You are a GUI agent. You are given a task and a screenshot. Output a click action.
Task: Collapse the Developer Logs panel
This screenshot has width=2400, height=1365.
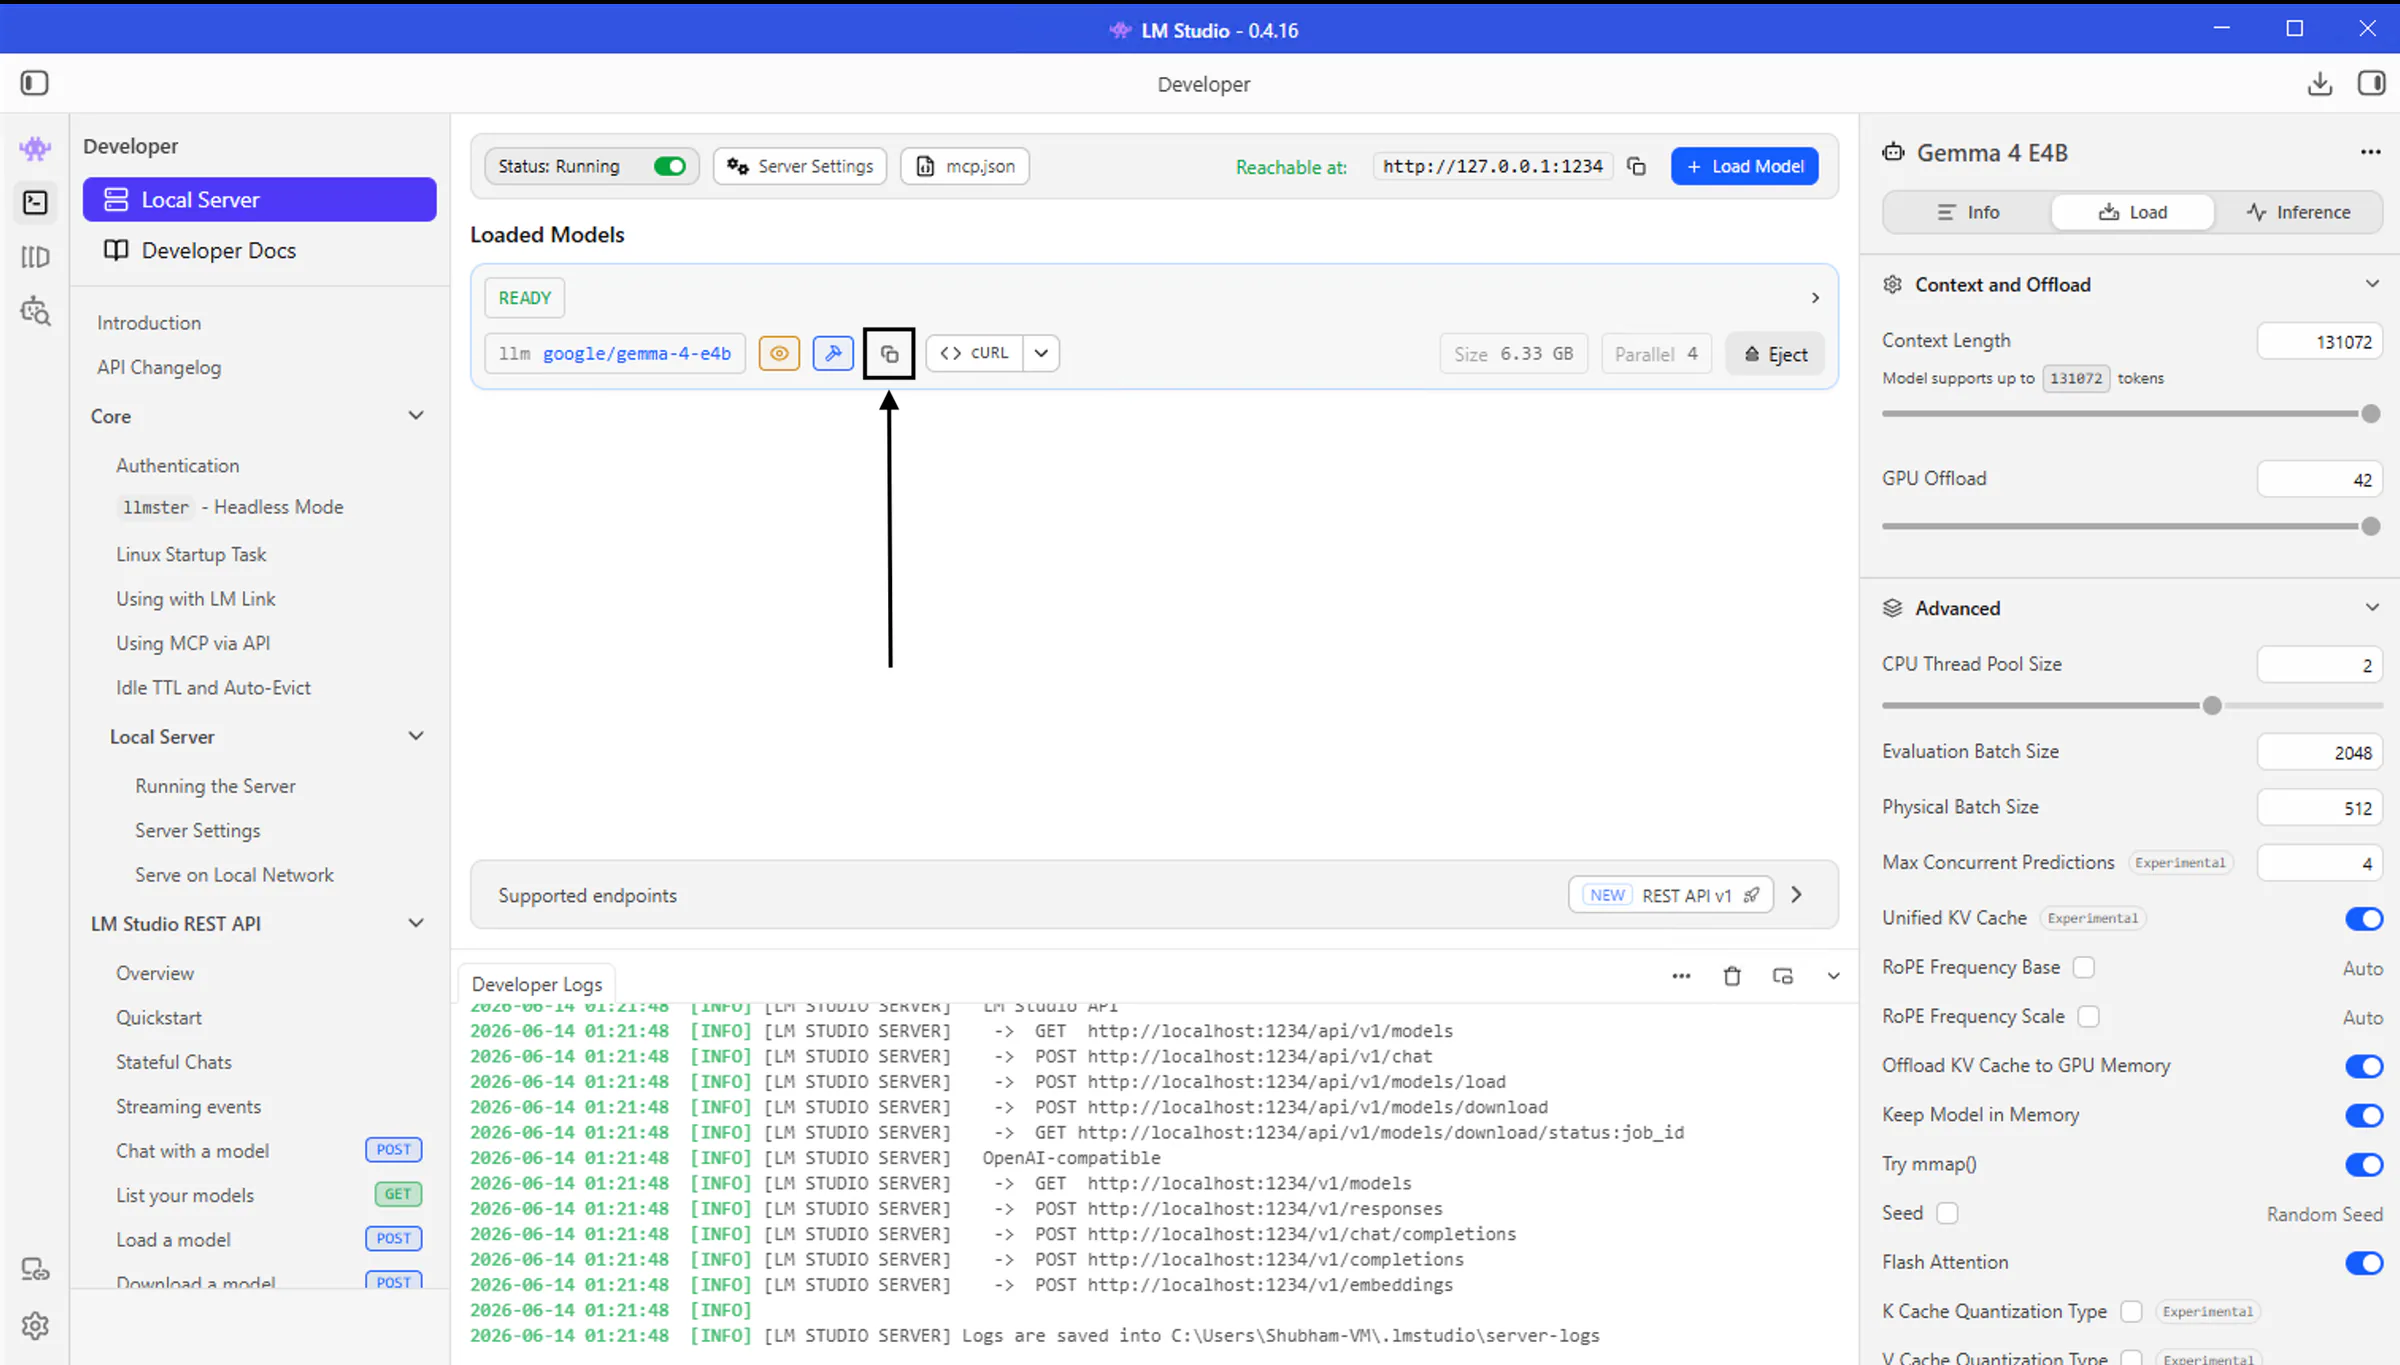point(1833,976)
